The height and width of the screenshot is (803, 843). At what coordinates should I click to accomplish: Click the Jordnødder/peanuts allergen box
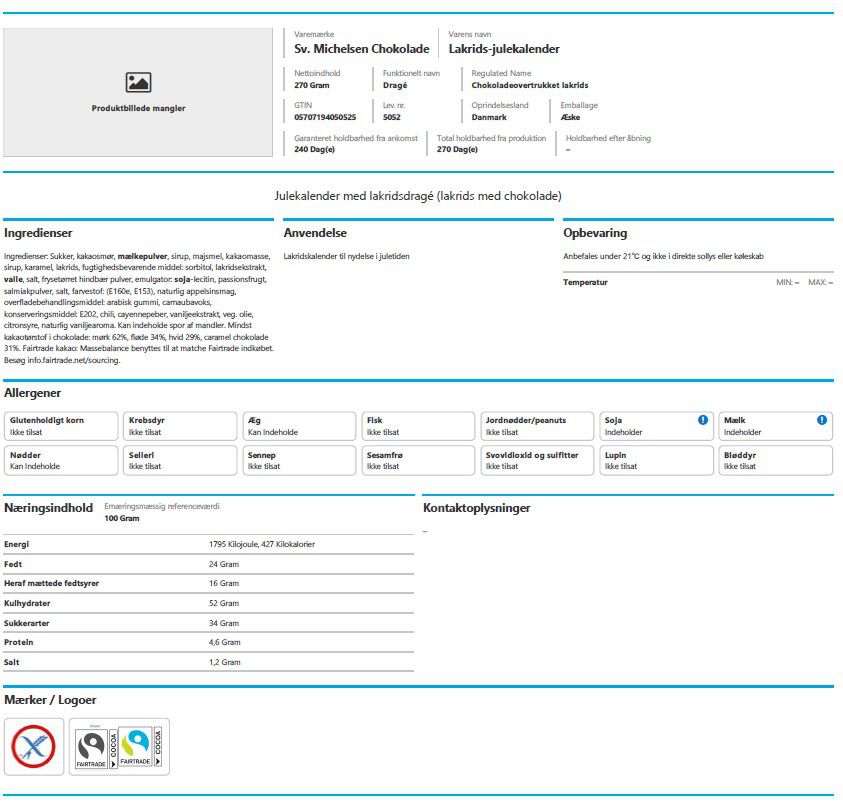537,426
